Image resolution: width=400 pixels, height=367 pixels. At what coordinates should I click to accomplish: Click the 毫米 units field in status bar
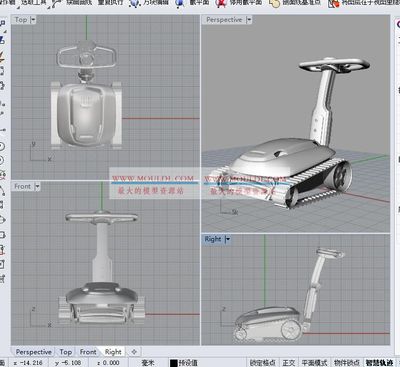click(x=148, y=363)
